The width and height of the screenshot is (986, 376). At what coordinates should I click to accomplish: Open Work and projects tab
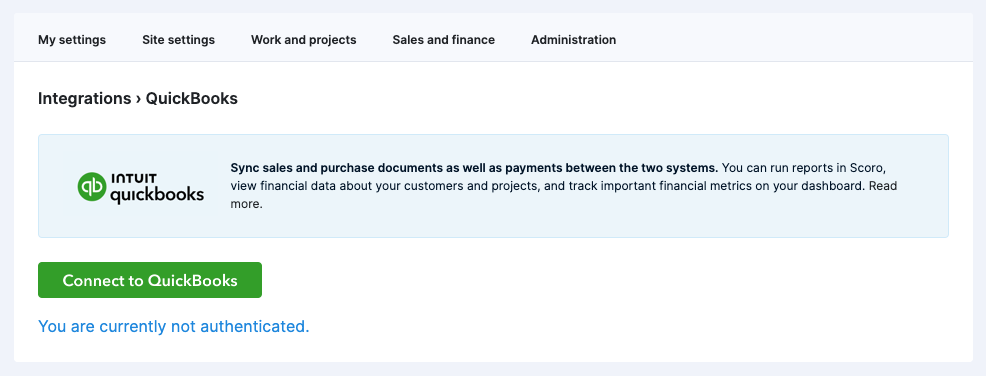[304, 40]
